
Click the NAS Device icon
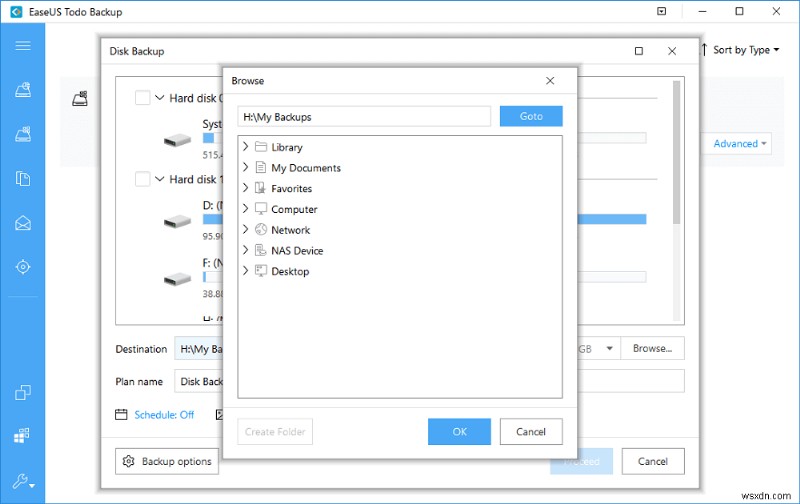click(x=260, y=250)
